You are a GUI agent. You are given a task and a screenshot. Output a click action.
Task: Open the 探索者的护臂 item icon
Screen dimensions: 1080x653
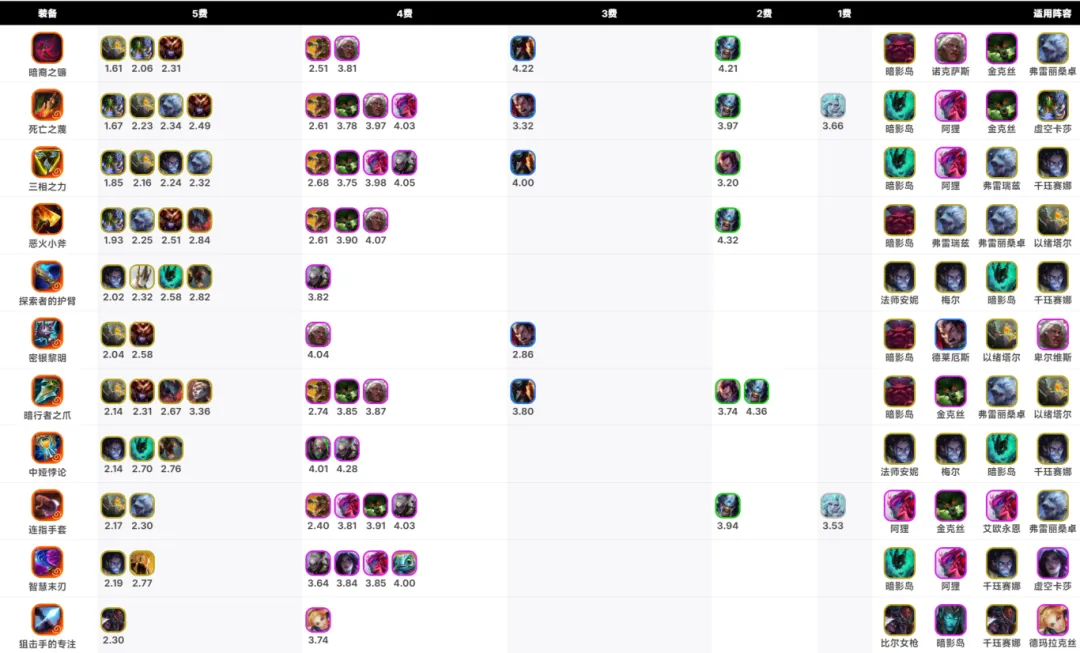(48, 277)
